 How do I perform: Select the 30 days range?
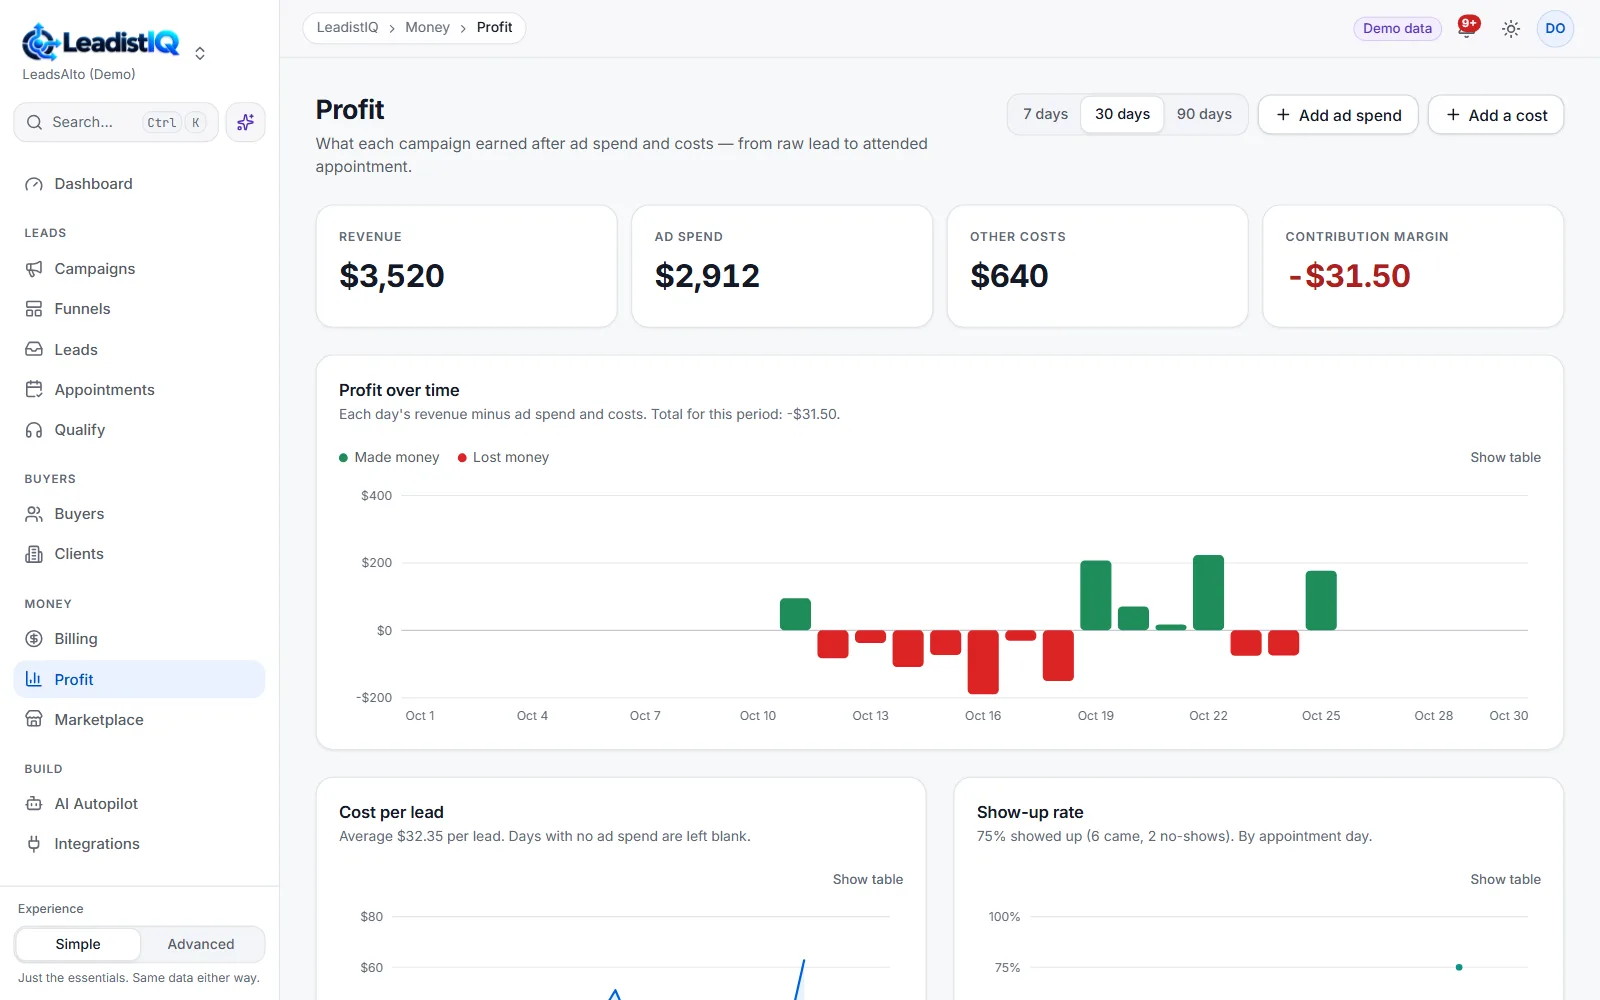tap(1122, 114)
